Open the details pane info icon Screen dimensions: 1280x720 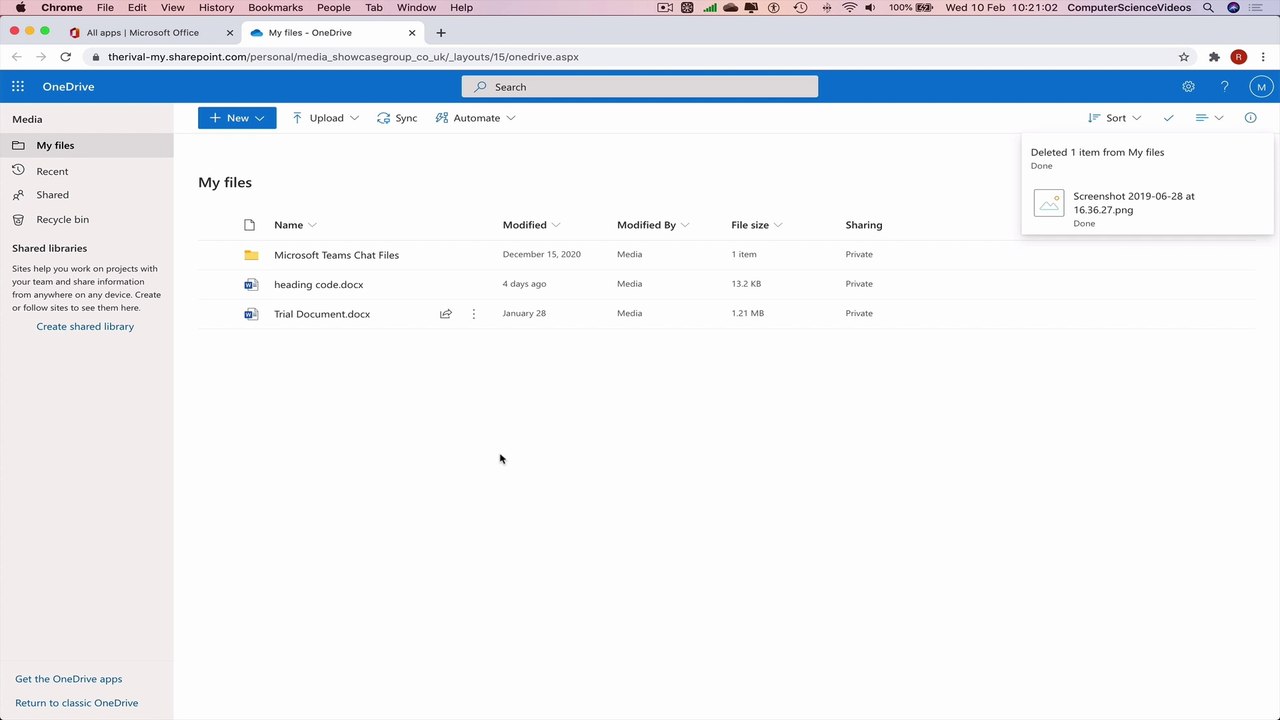point(1250,118)
